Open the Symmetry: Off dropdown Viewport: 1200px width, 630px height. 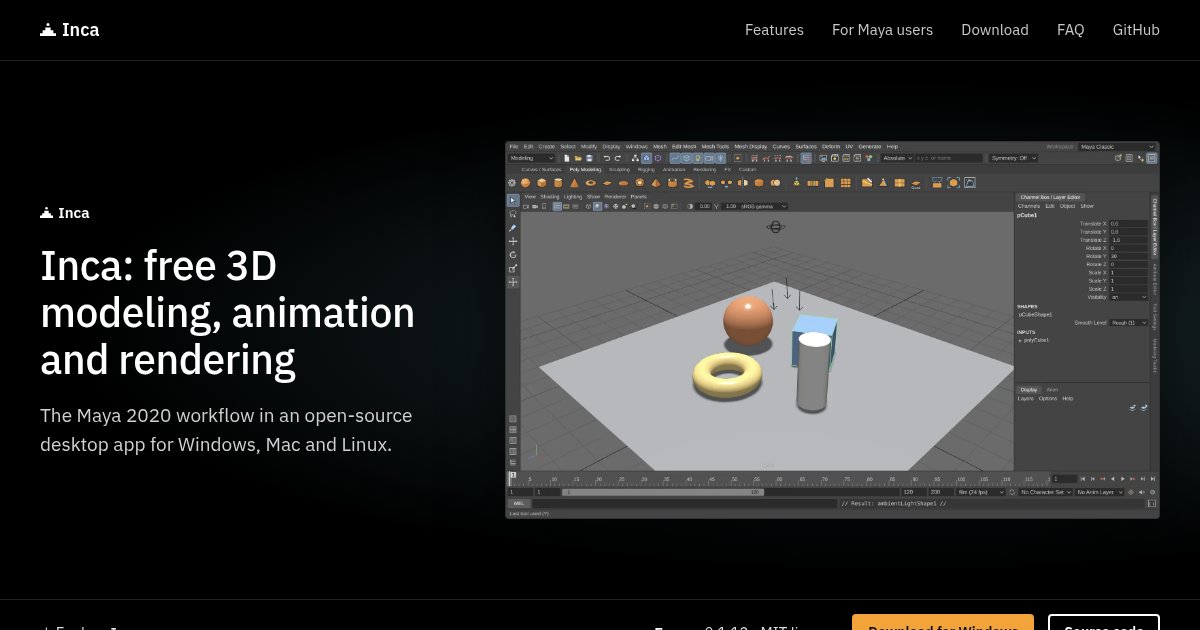click(1013, 158)
